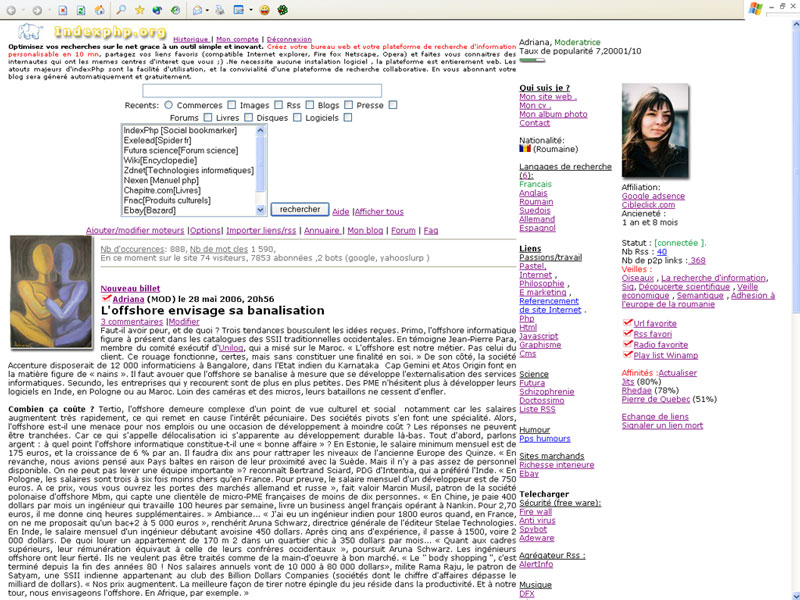This screenshot has height=600, width=800.
Task: Click Déconnexion in the top menu
Action: point(289,39)
